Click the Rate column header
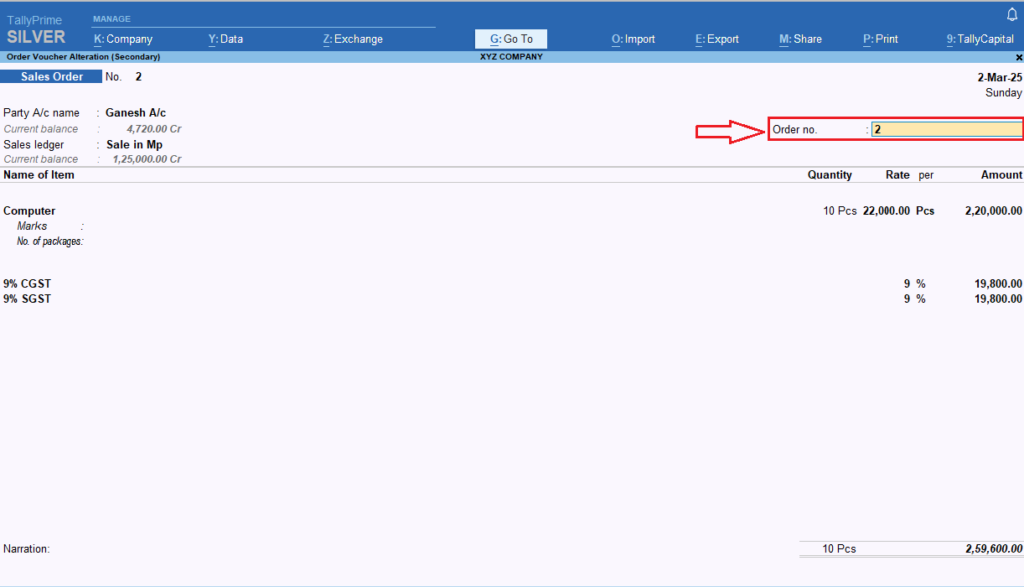1024x587 pixels. pos(897,174)
